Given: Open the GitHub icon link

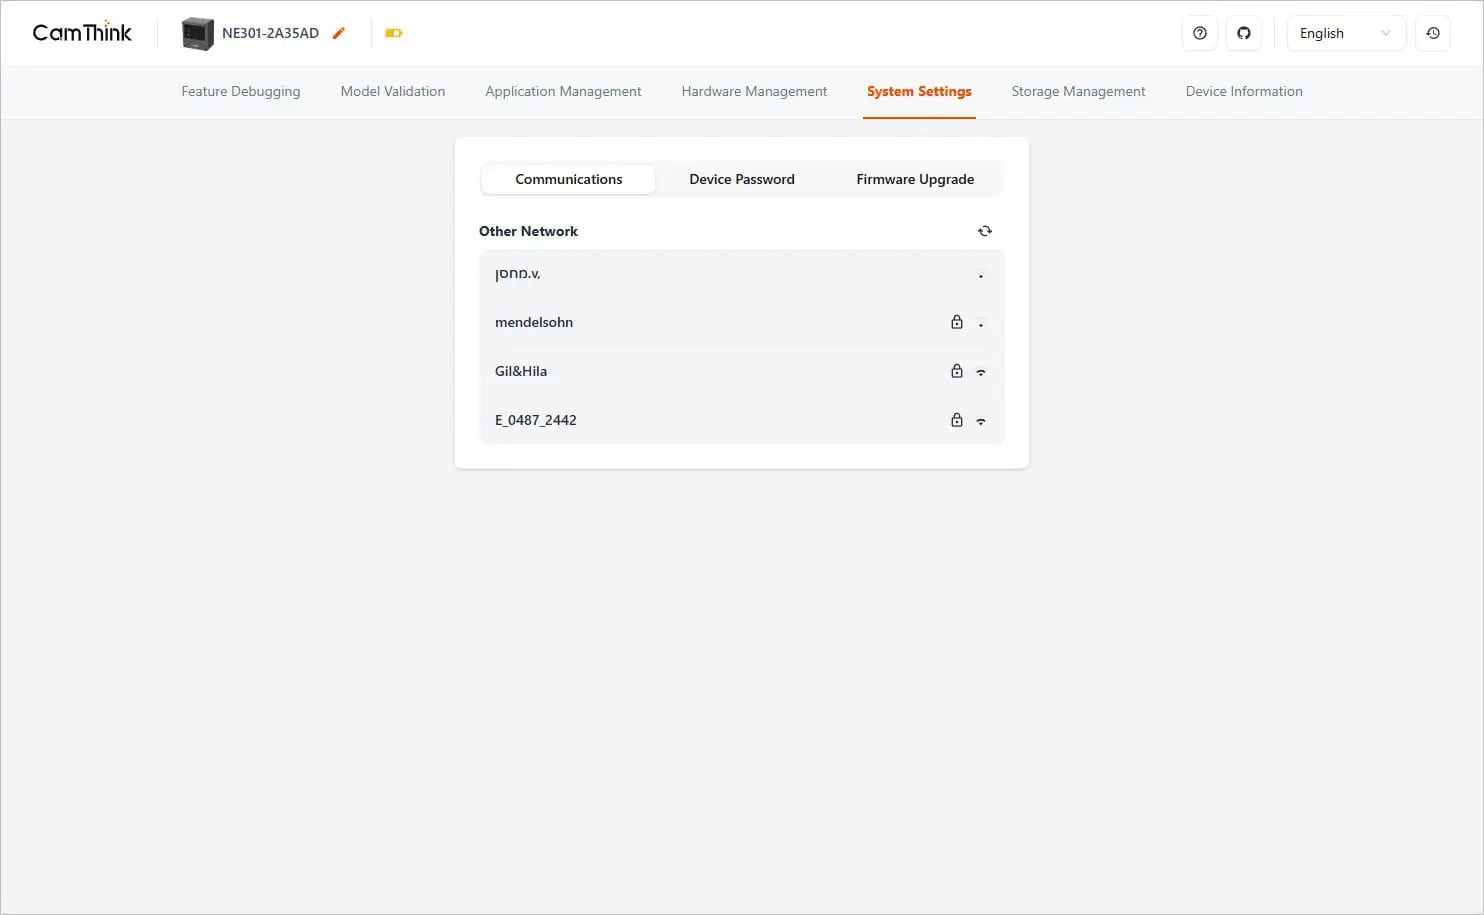Looking at the screenshot, I should pyautogui.click(x=1244, y=33).
